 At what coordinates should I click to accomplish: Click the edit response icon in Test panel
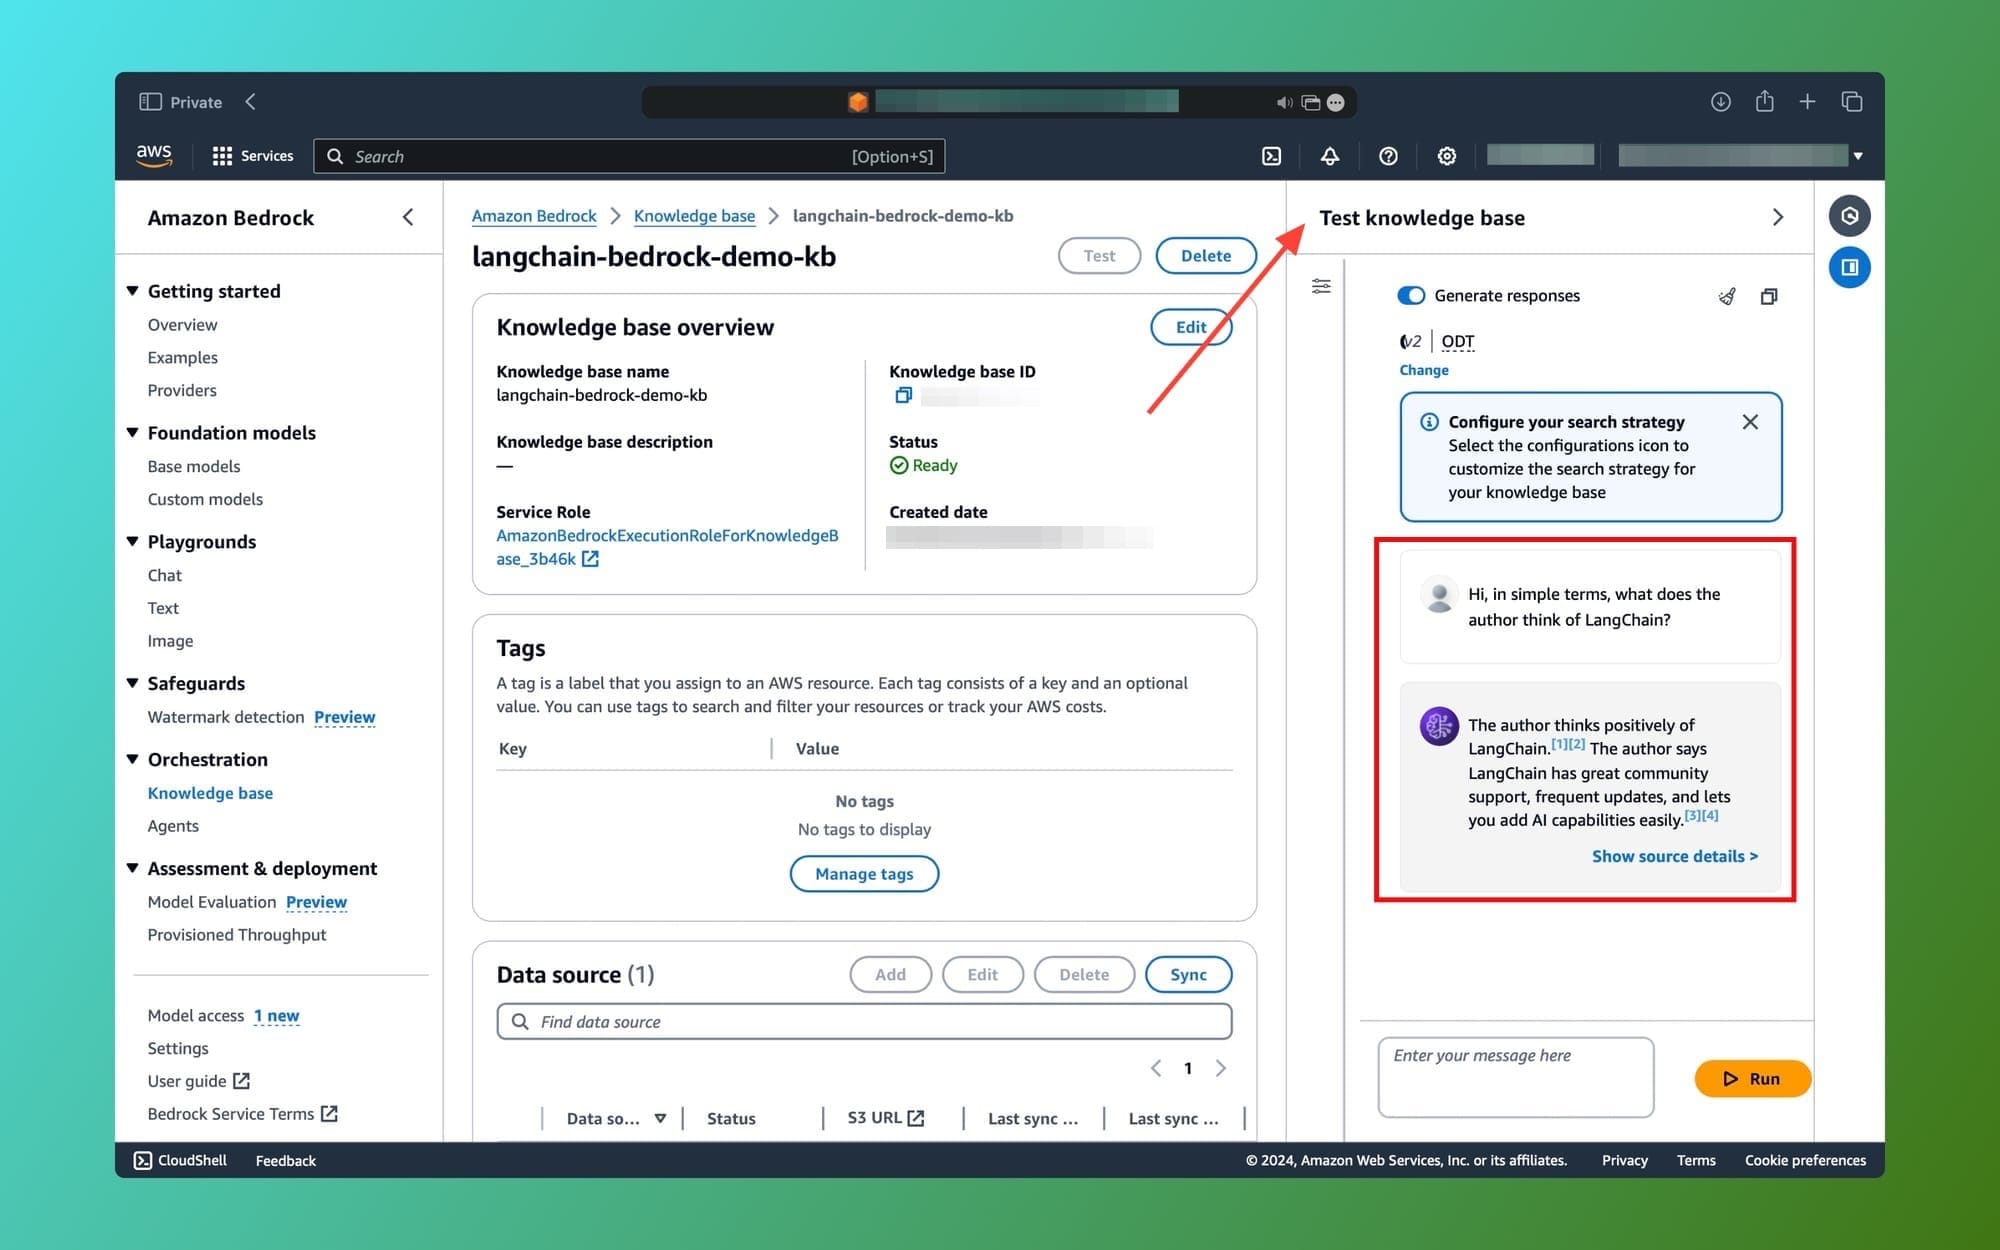click(1724, 295)
